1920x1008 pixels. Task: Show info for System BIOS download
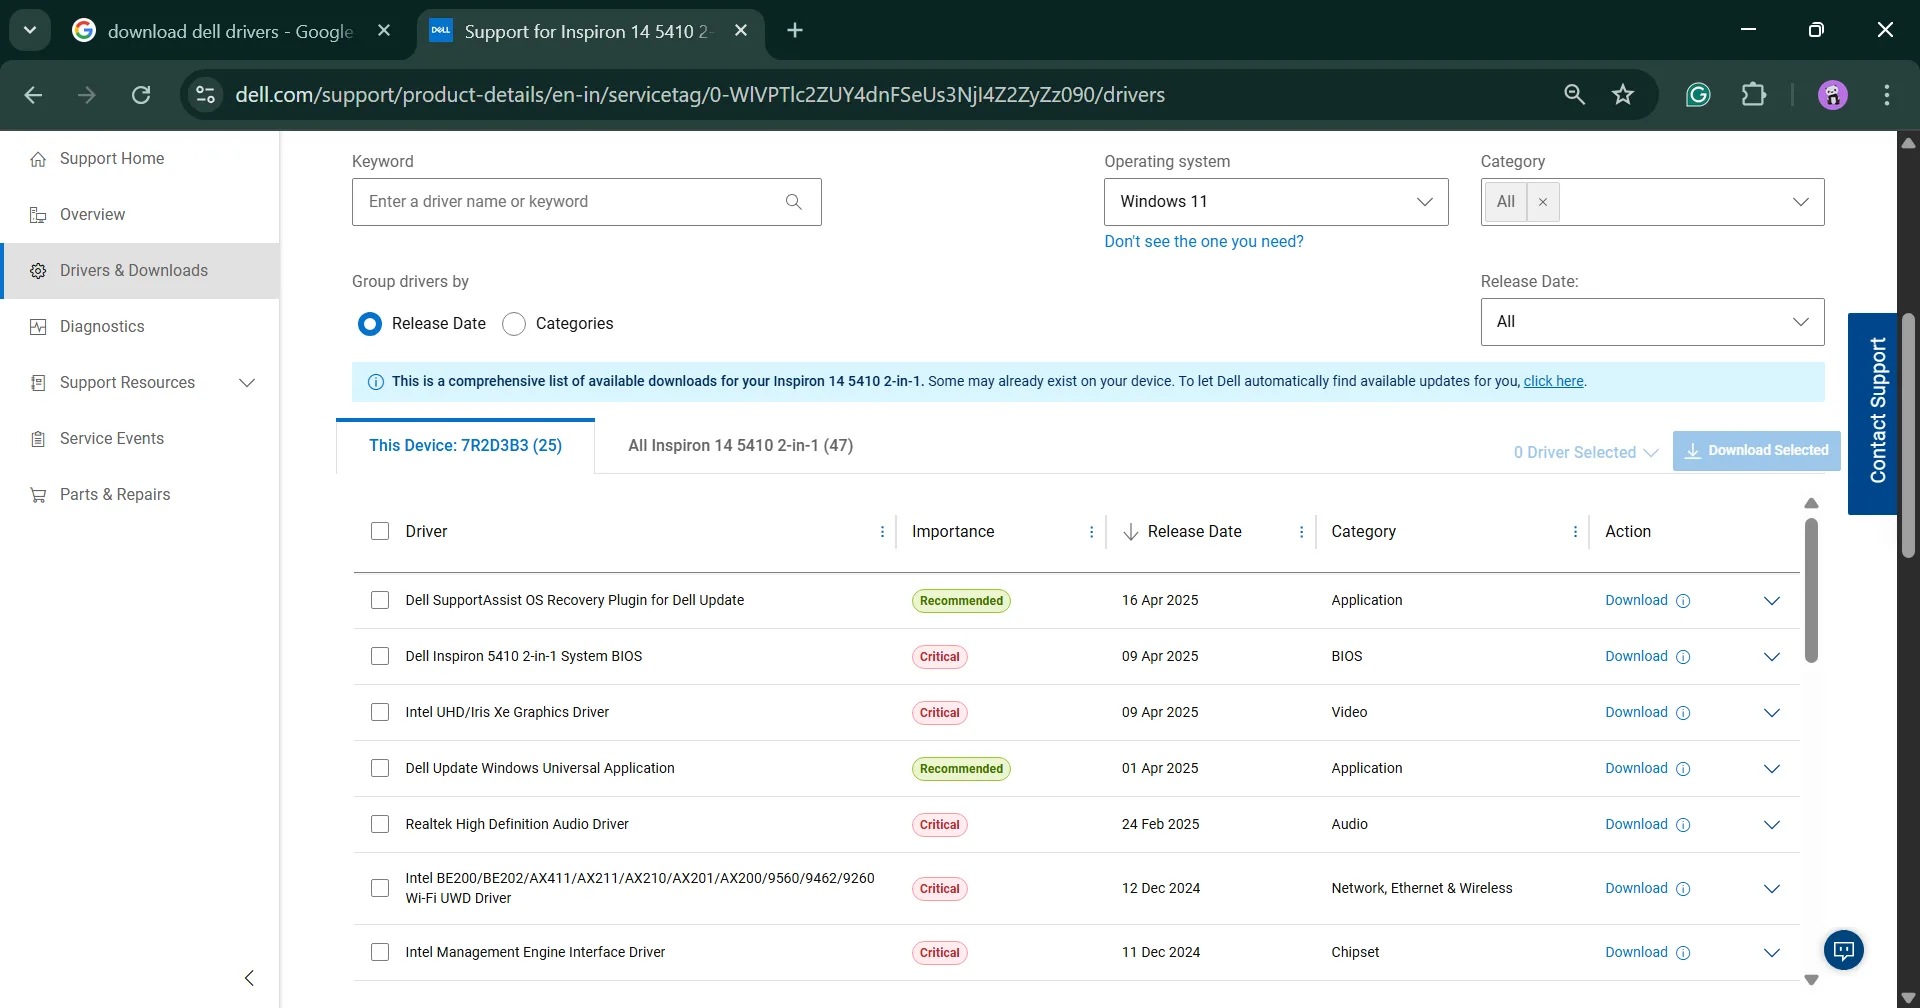pos(1683,657)
